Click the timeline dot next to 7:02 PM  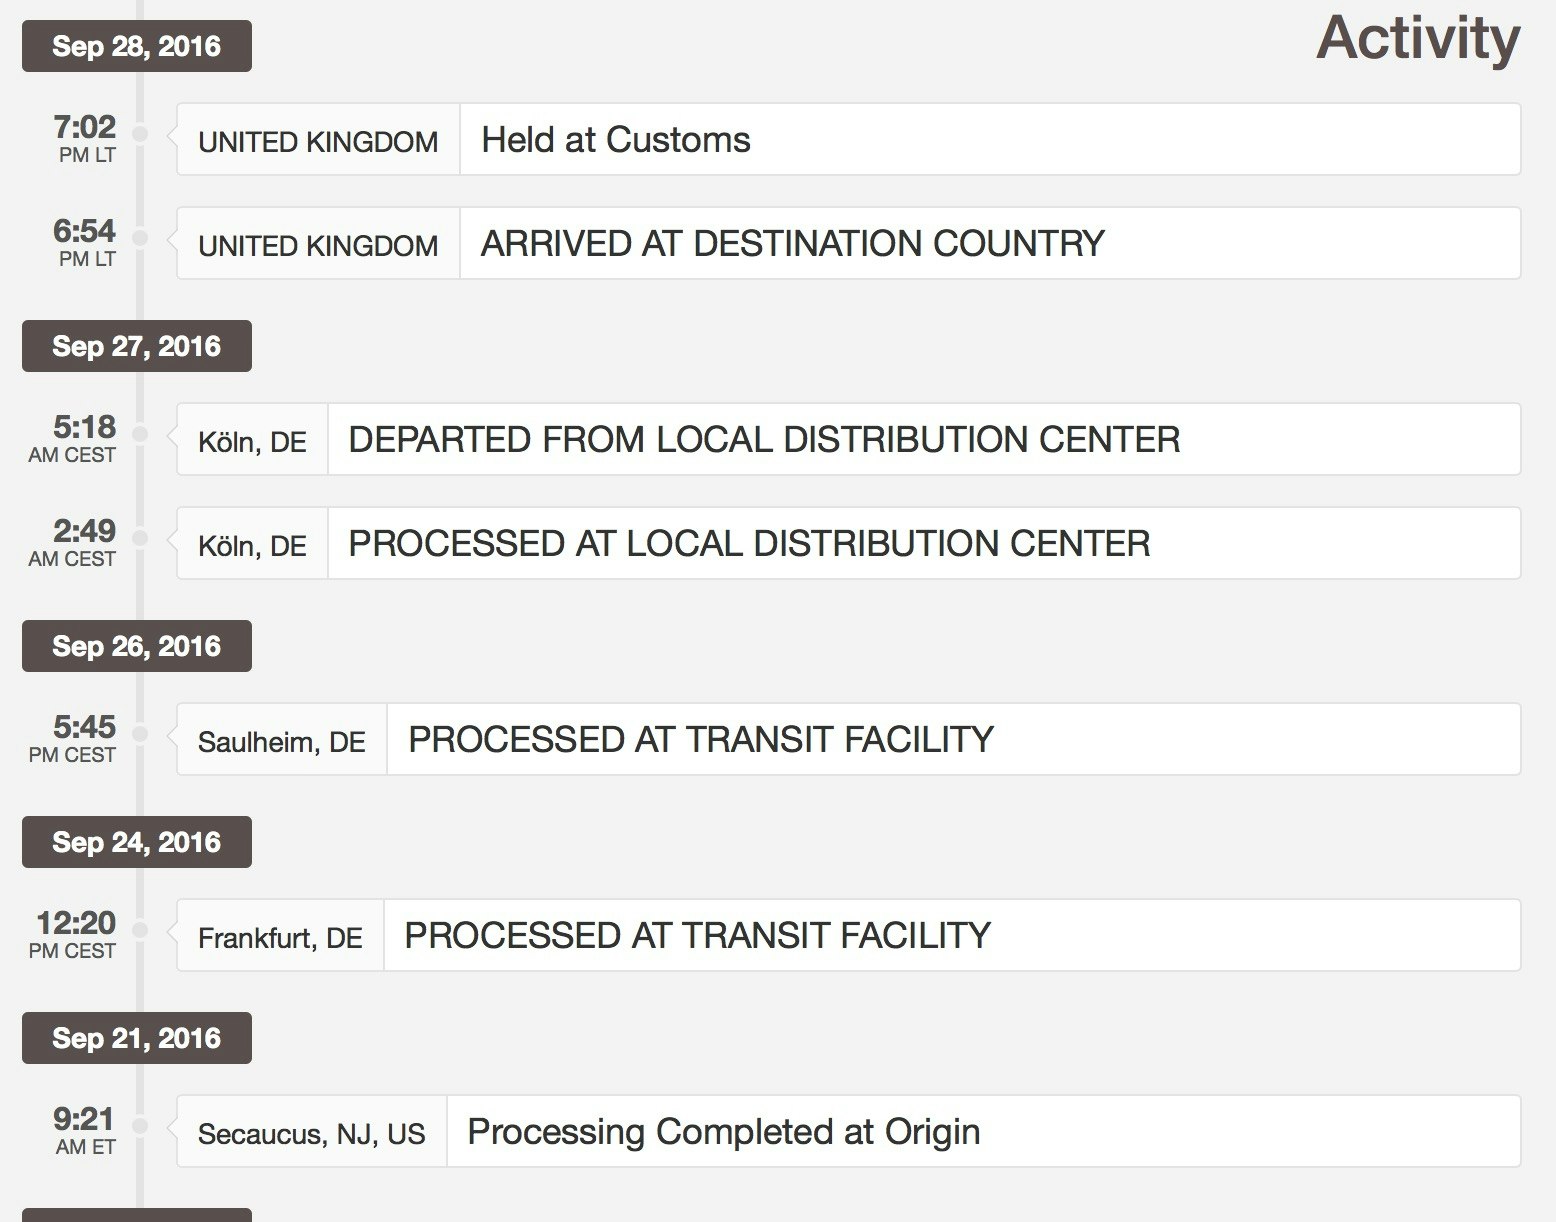[x=140, y=133]
